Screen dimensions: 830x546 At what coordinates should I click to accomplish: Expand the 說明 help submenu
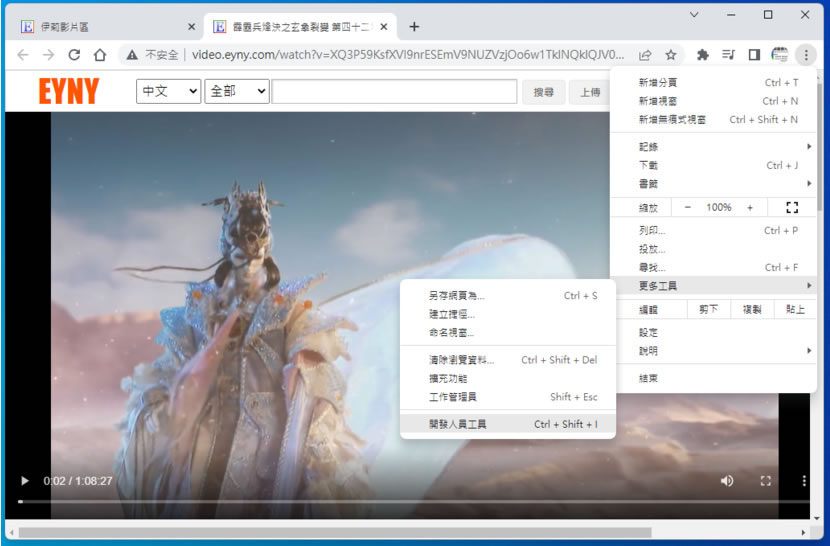(x=712, y=351)
